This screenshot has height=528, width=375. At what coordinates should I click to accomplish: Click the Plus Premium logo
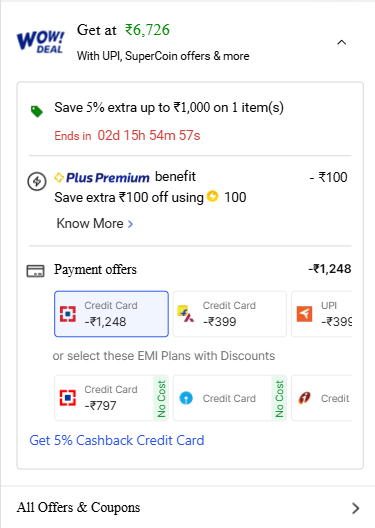click(x=102, y=177)
